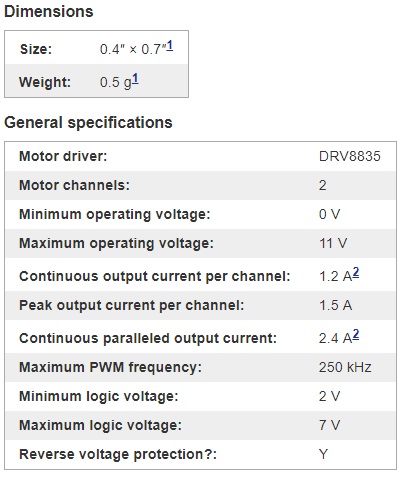Click the Dimensions heading
This screenshot has width=403, height=479.
point(49,12)
